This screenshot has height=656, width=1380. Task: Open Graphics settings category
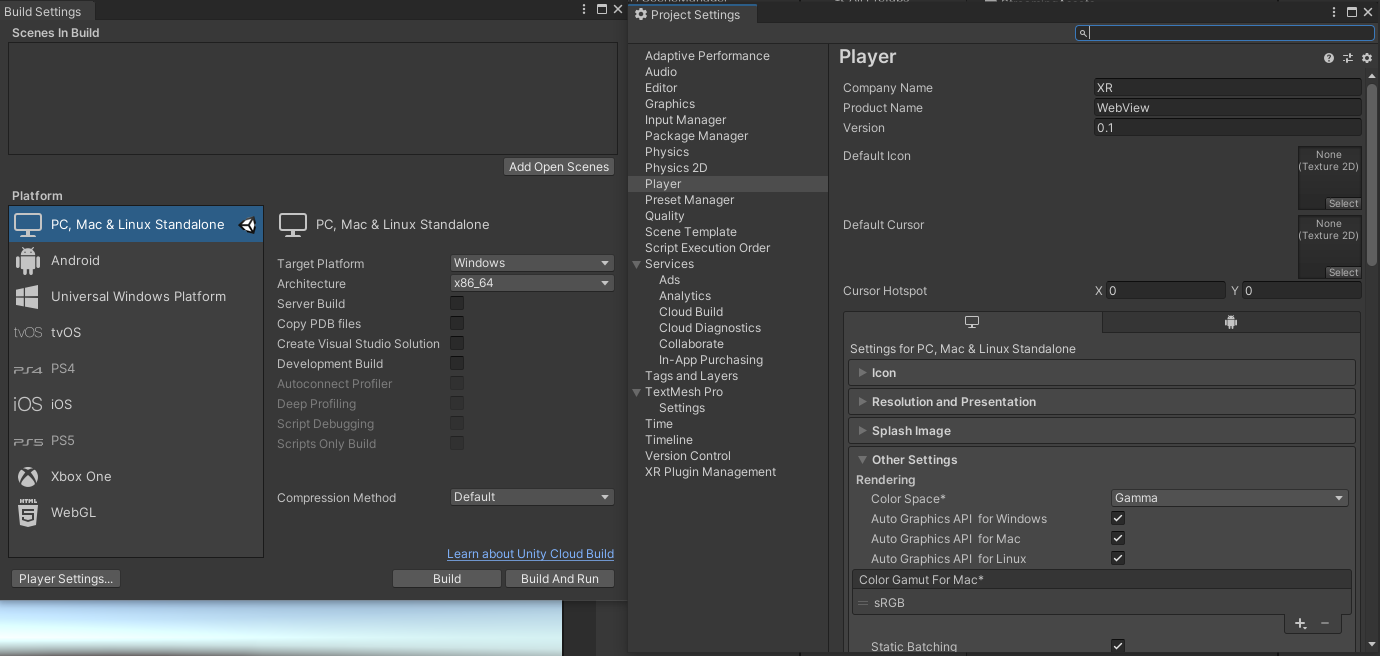coord(670,104)
